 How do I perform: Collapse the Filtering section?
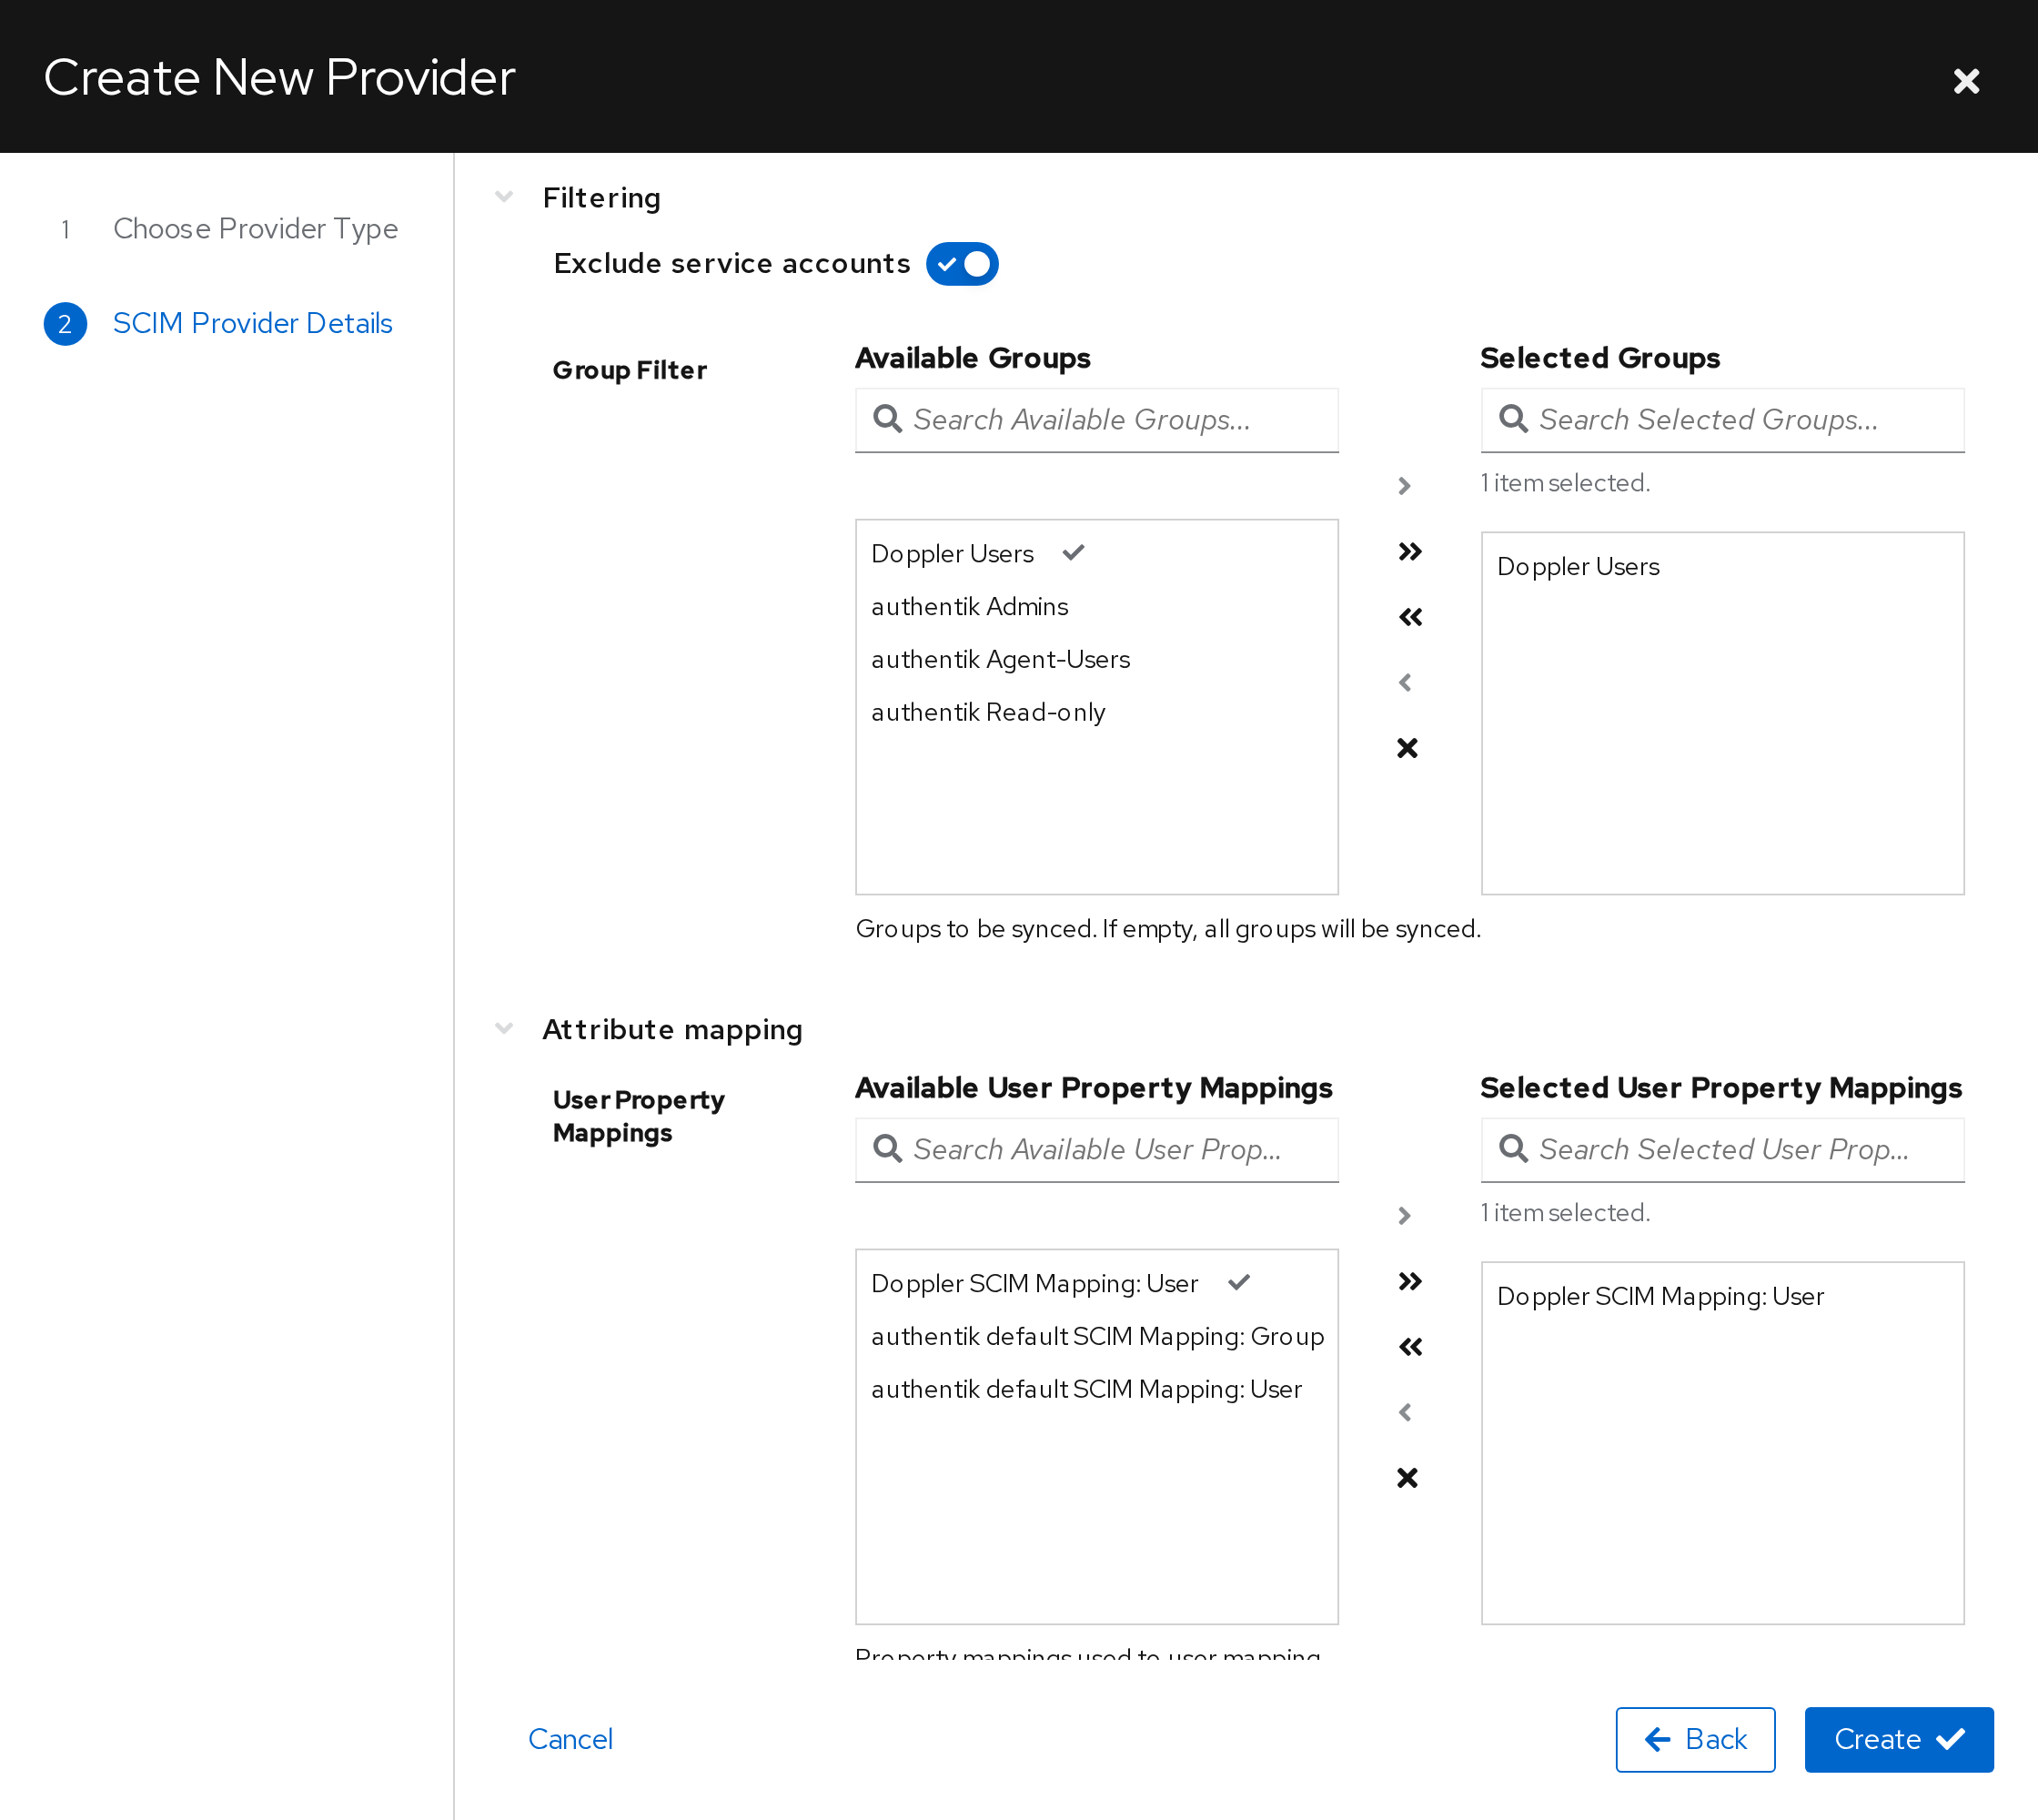(x=504, y=197)
